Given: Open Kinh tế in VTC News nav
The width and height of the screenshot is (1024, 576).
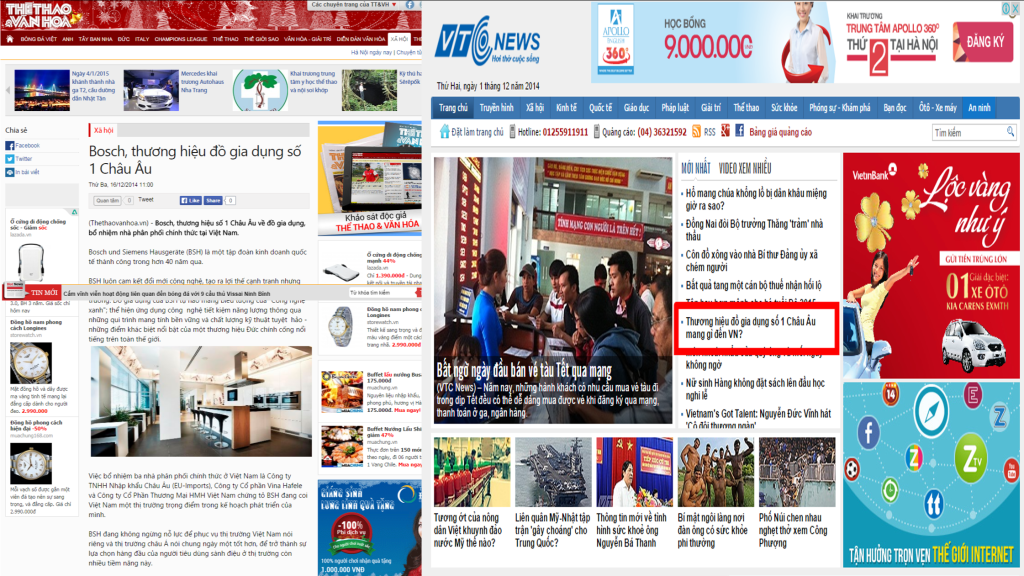Looking at the screenshot, I should (566, 108).
